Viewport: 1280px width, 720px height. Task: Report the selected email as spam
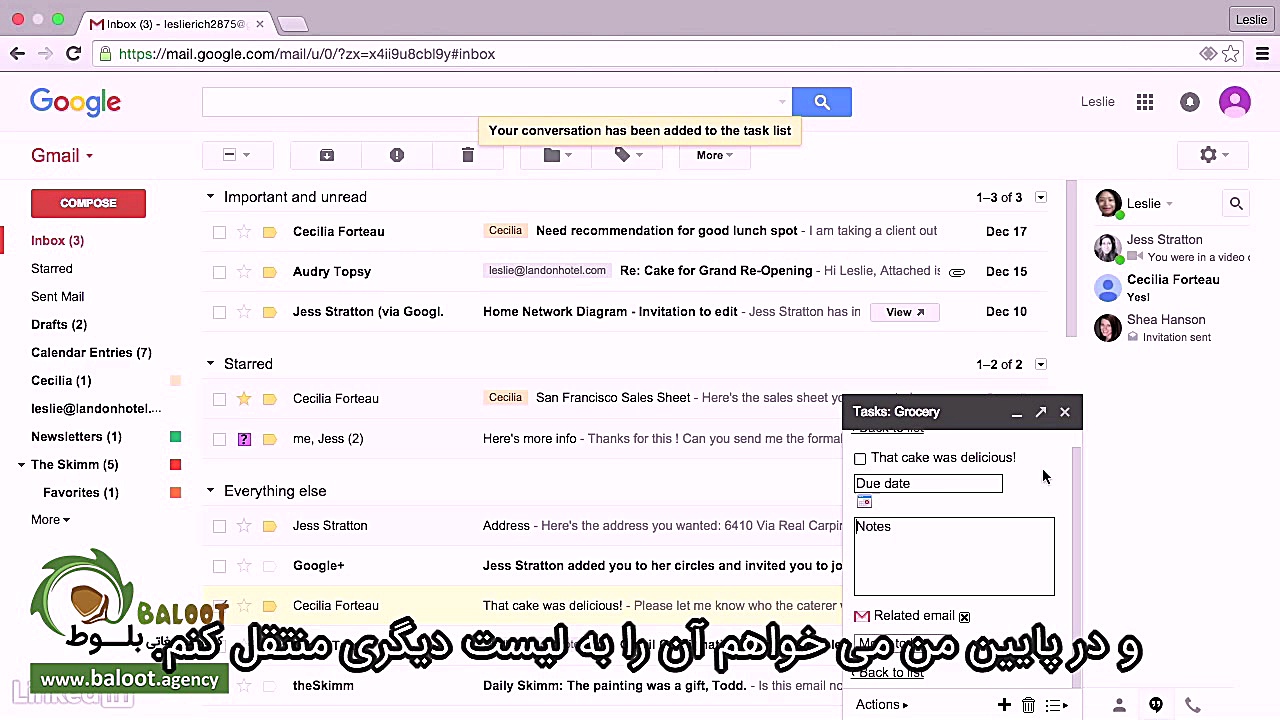(396, 155)
